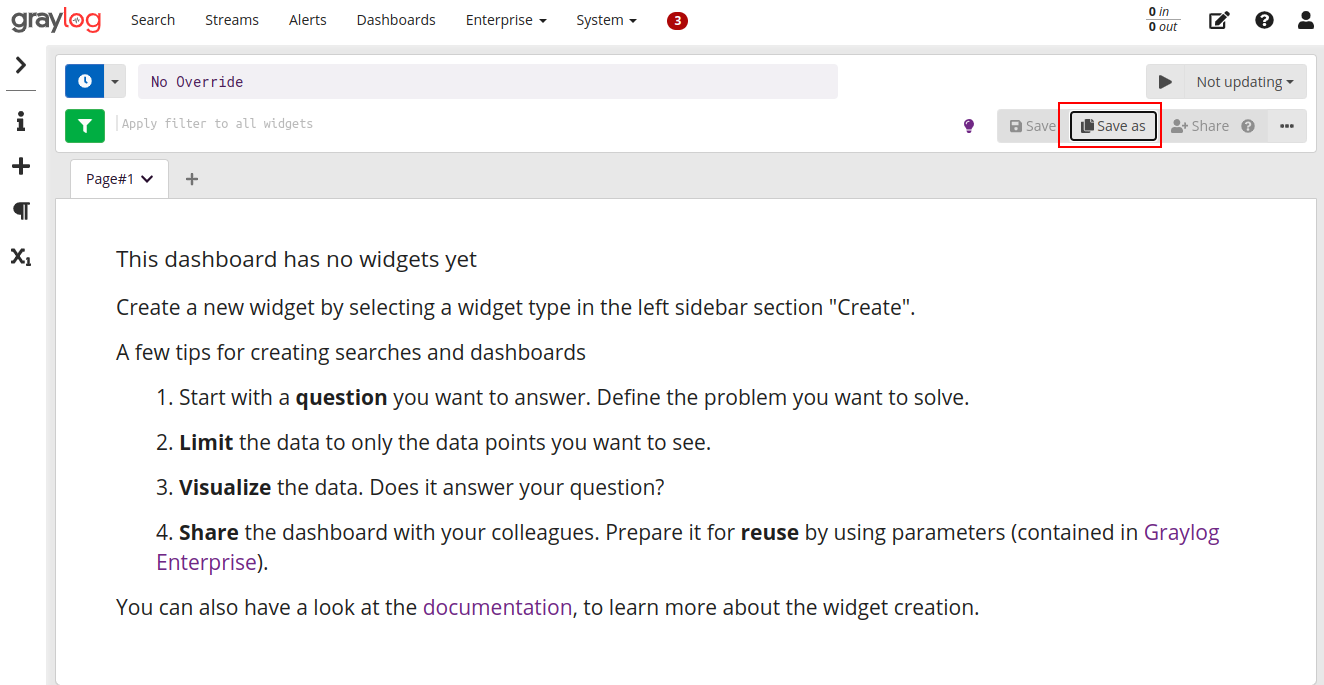Open the Not updating refresh dropdown
This screenshot has width=1324, height=685.
(1245, 82)
